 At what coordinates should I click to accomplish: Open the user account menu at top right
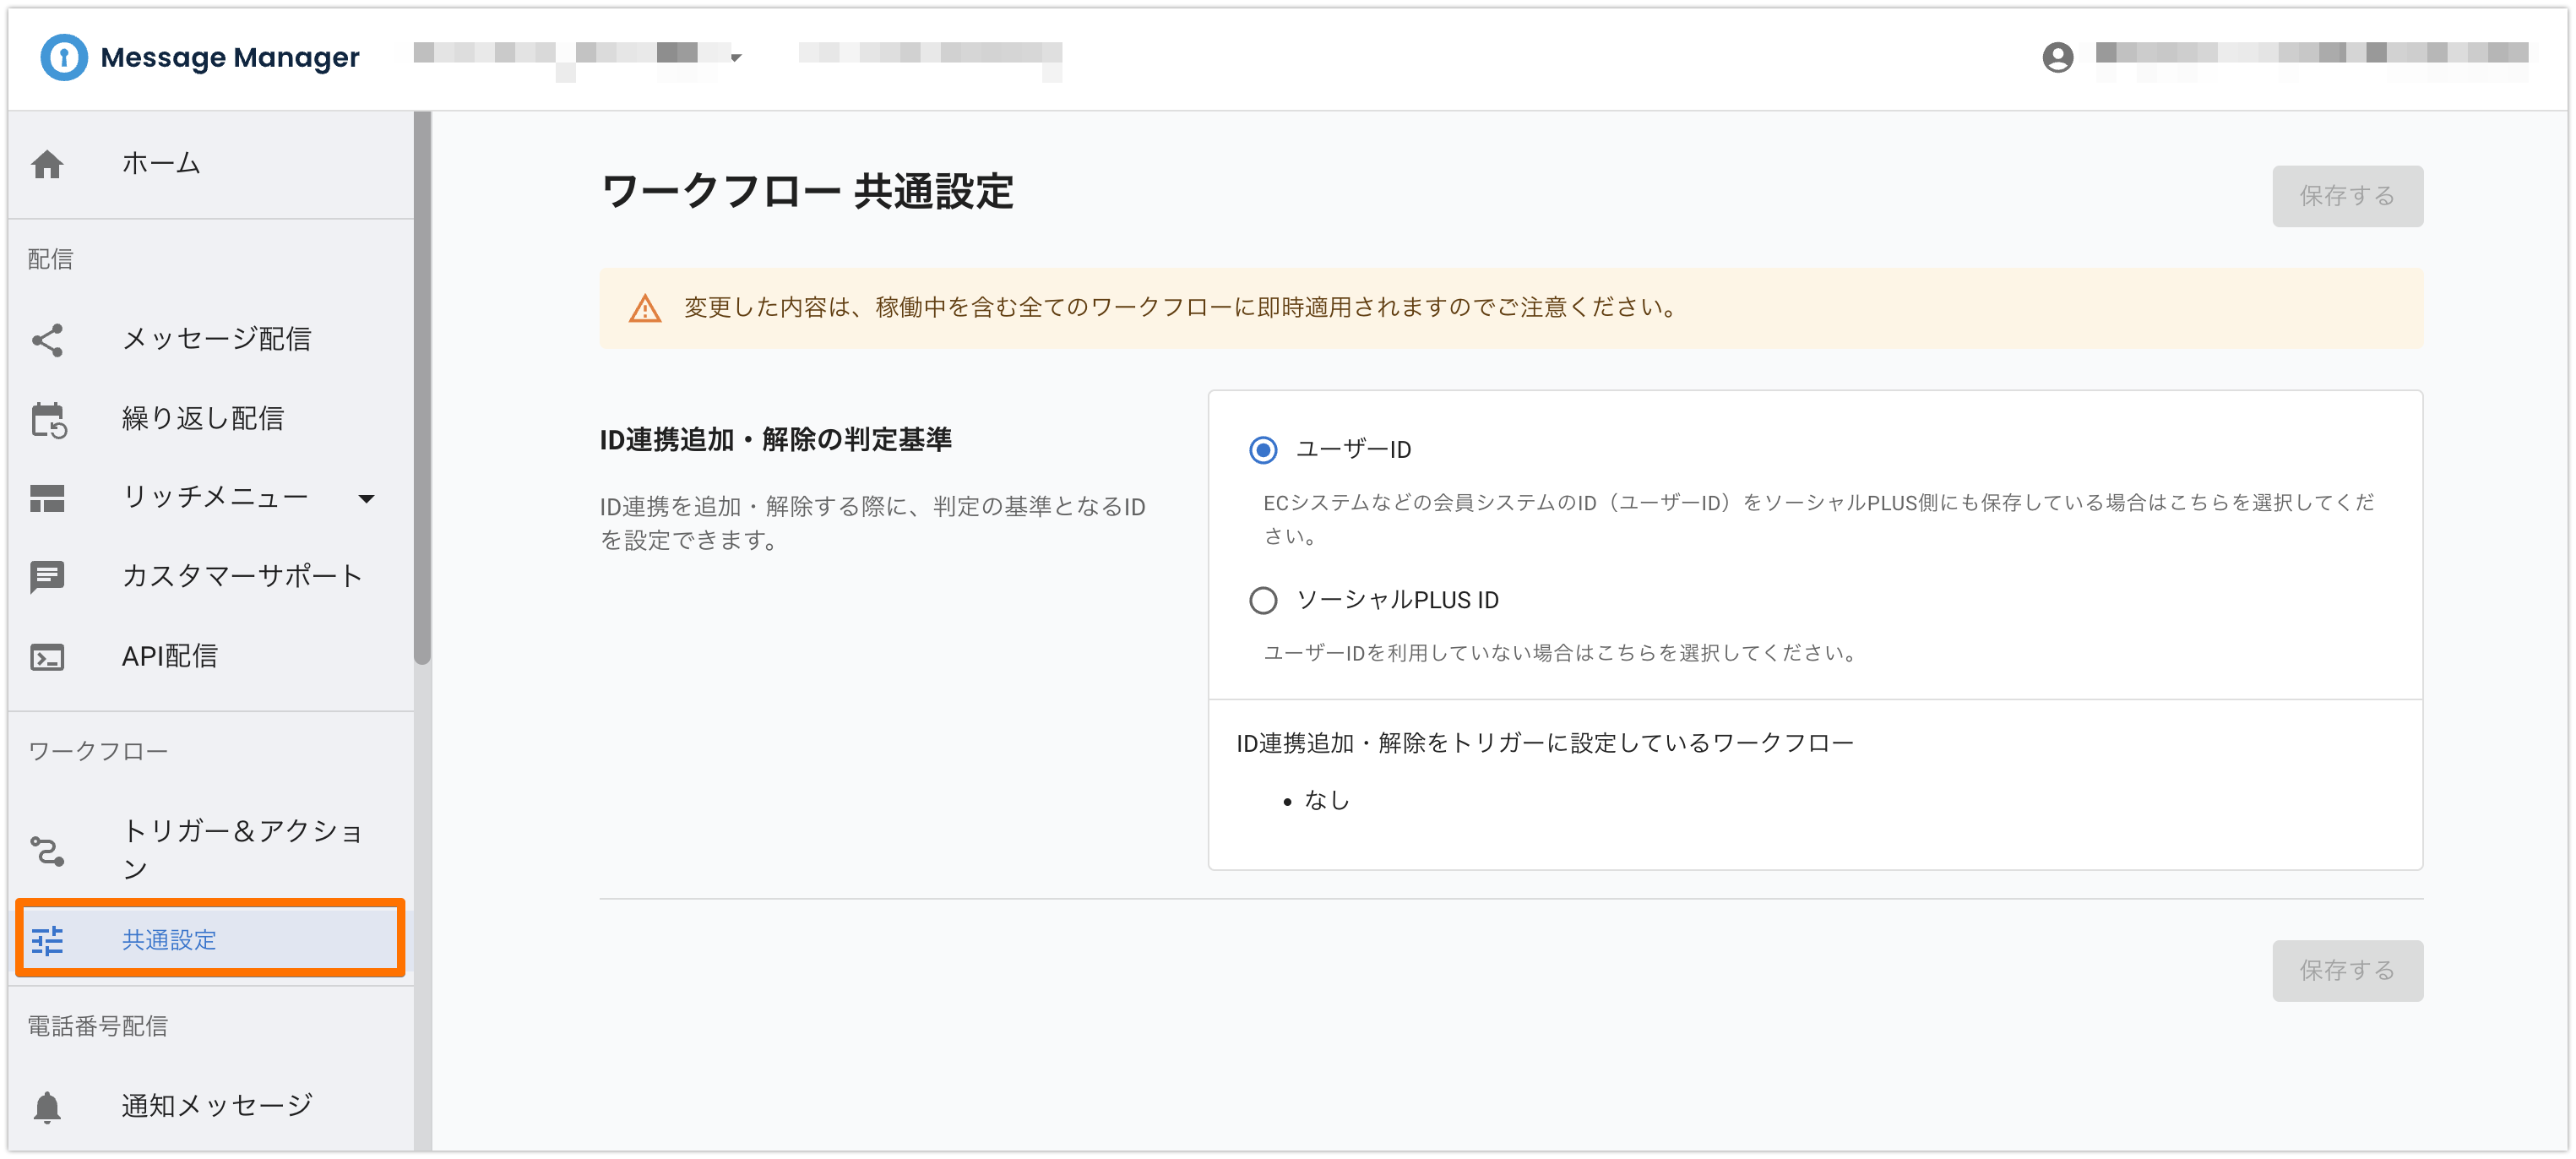2057,57
